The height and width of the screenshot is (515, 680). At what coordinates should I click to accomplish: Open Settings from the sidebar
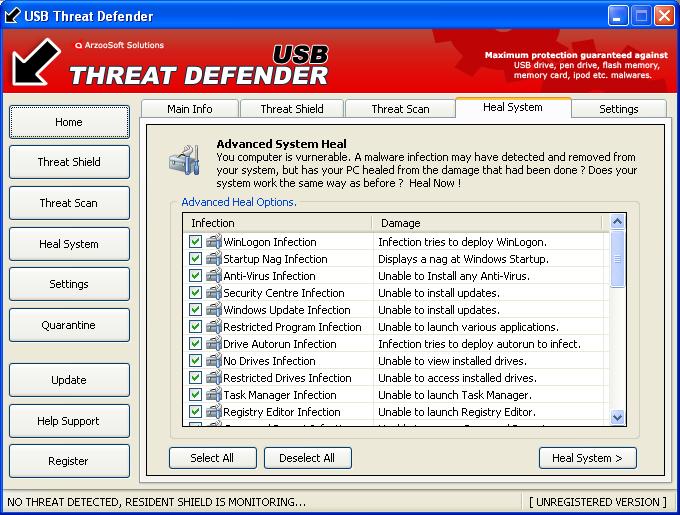point(69,284)
